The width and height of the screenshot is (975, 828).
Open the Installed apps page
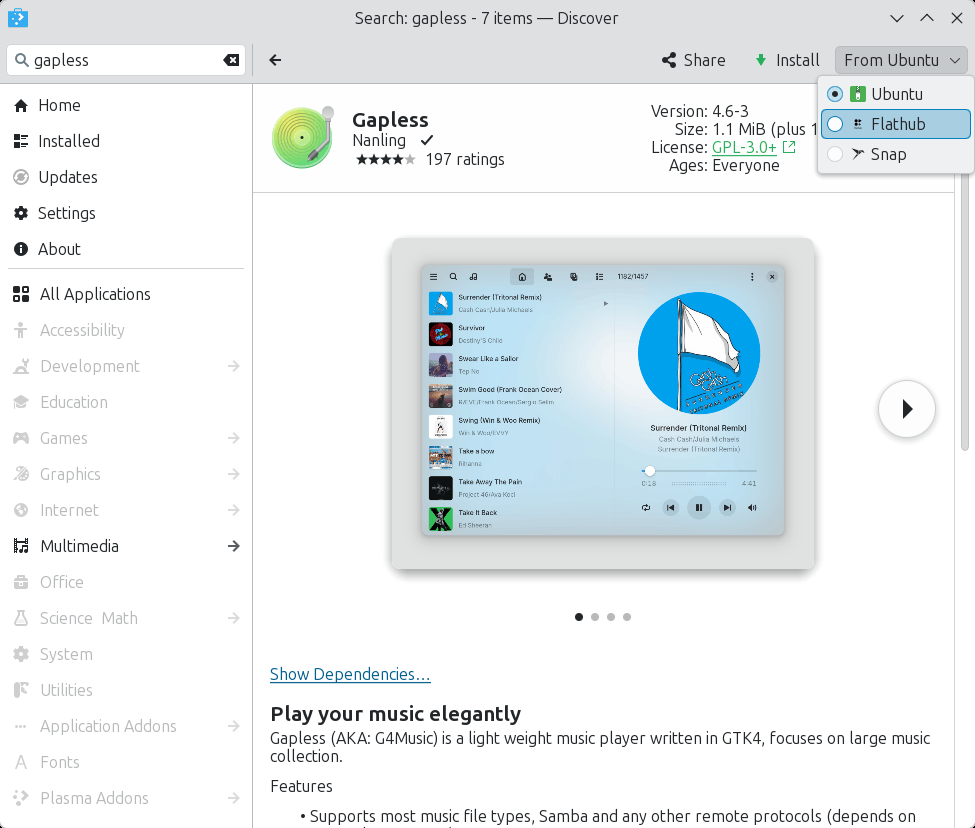coord(68,141)
